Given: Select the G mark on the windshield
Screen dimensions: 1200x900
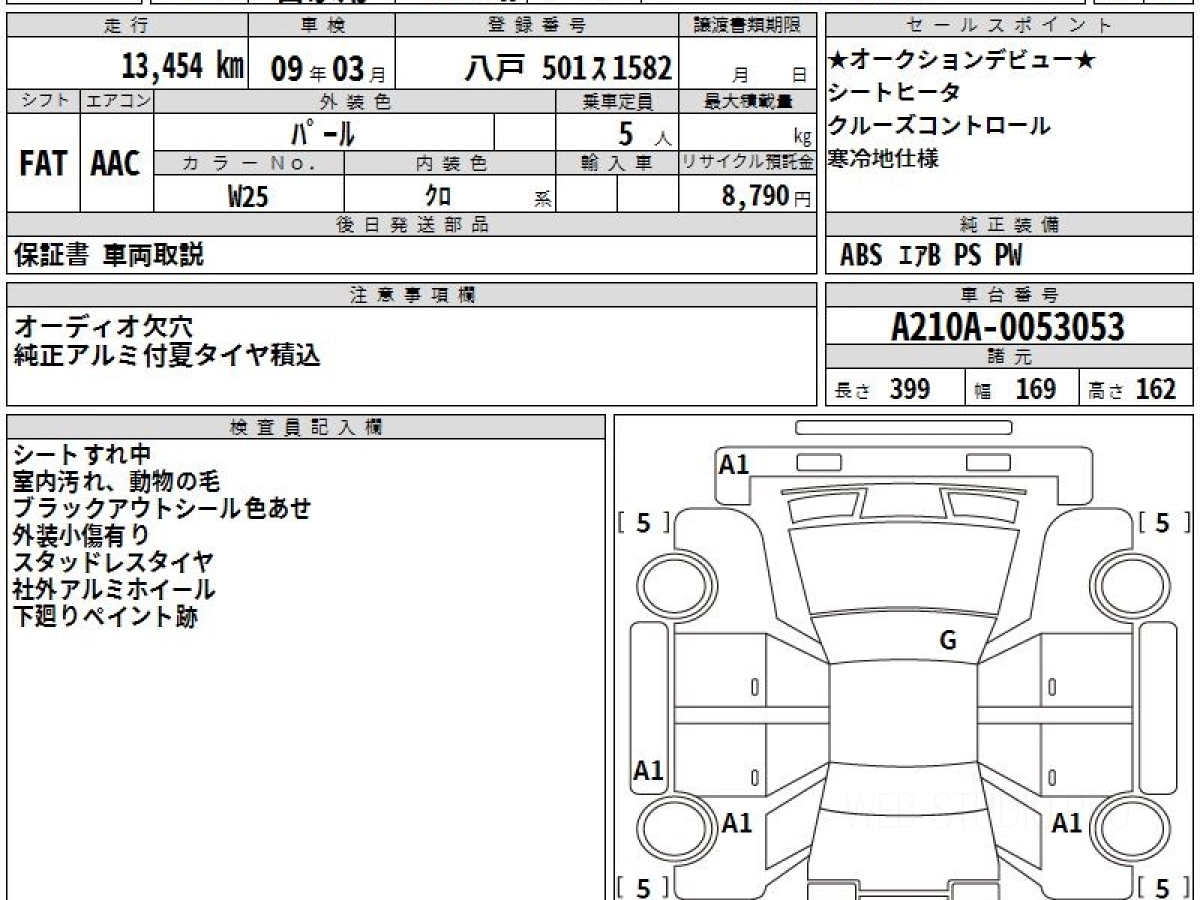Looking at the screenshot, I should click(947, 641).
